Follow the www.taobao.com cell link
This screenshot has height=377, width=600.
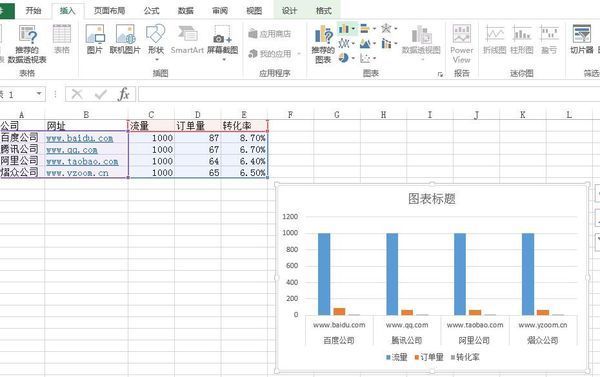point(82,162)
